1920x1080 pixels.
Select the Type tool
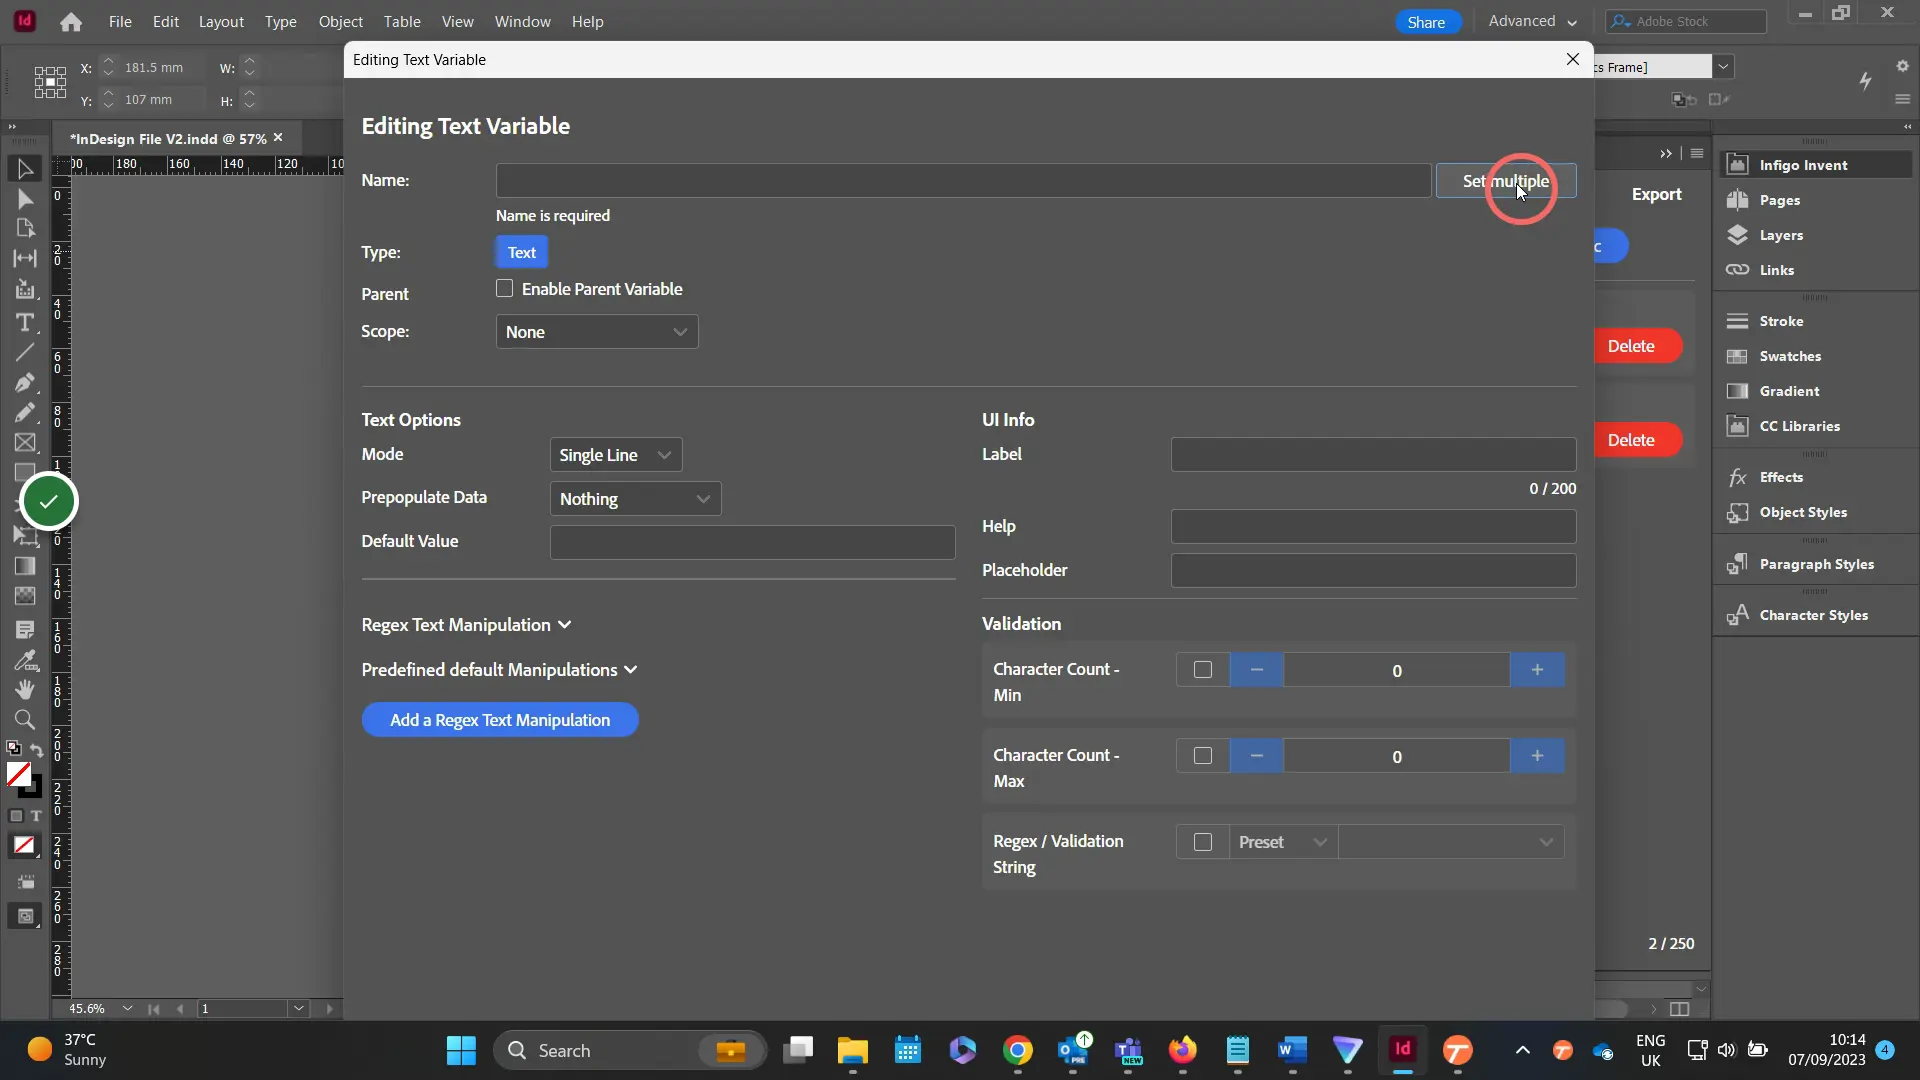(25, 322)
